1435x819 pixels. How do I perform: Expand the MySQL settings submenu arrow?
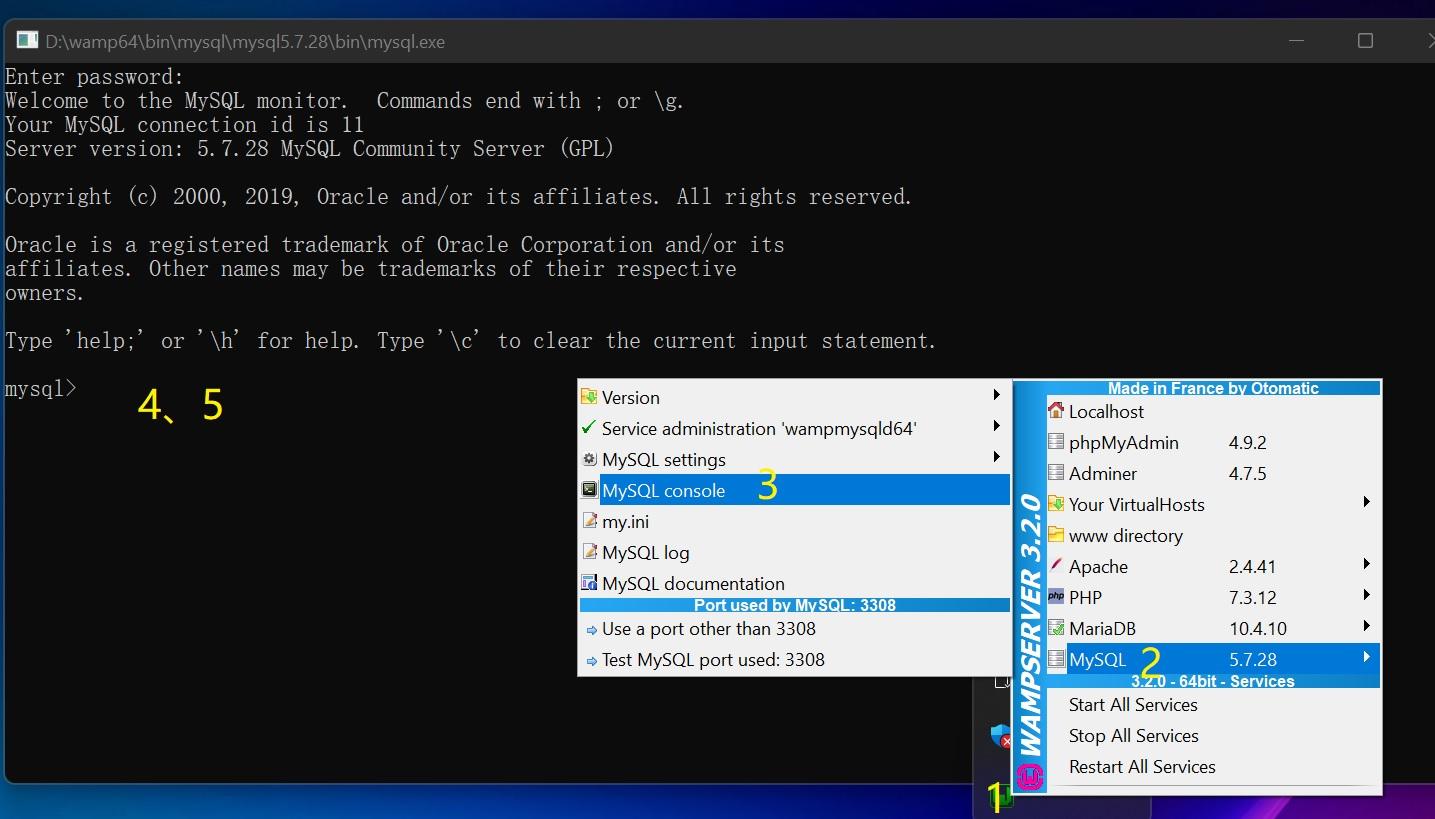click(996, 457)
